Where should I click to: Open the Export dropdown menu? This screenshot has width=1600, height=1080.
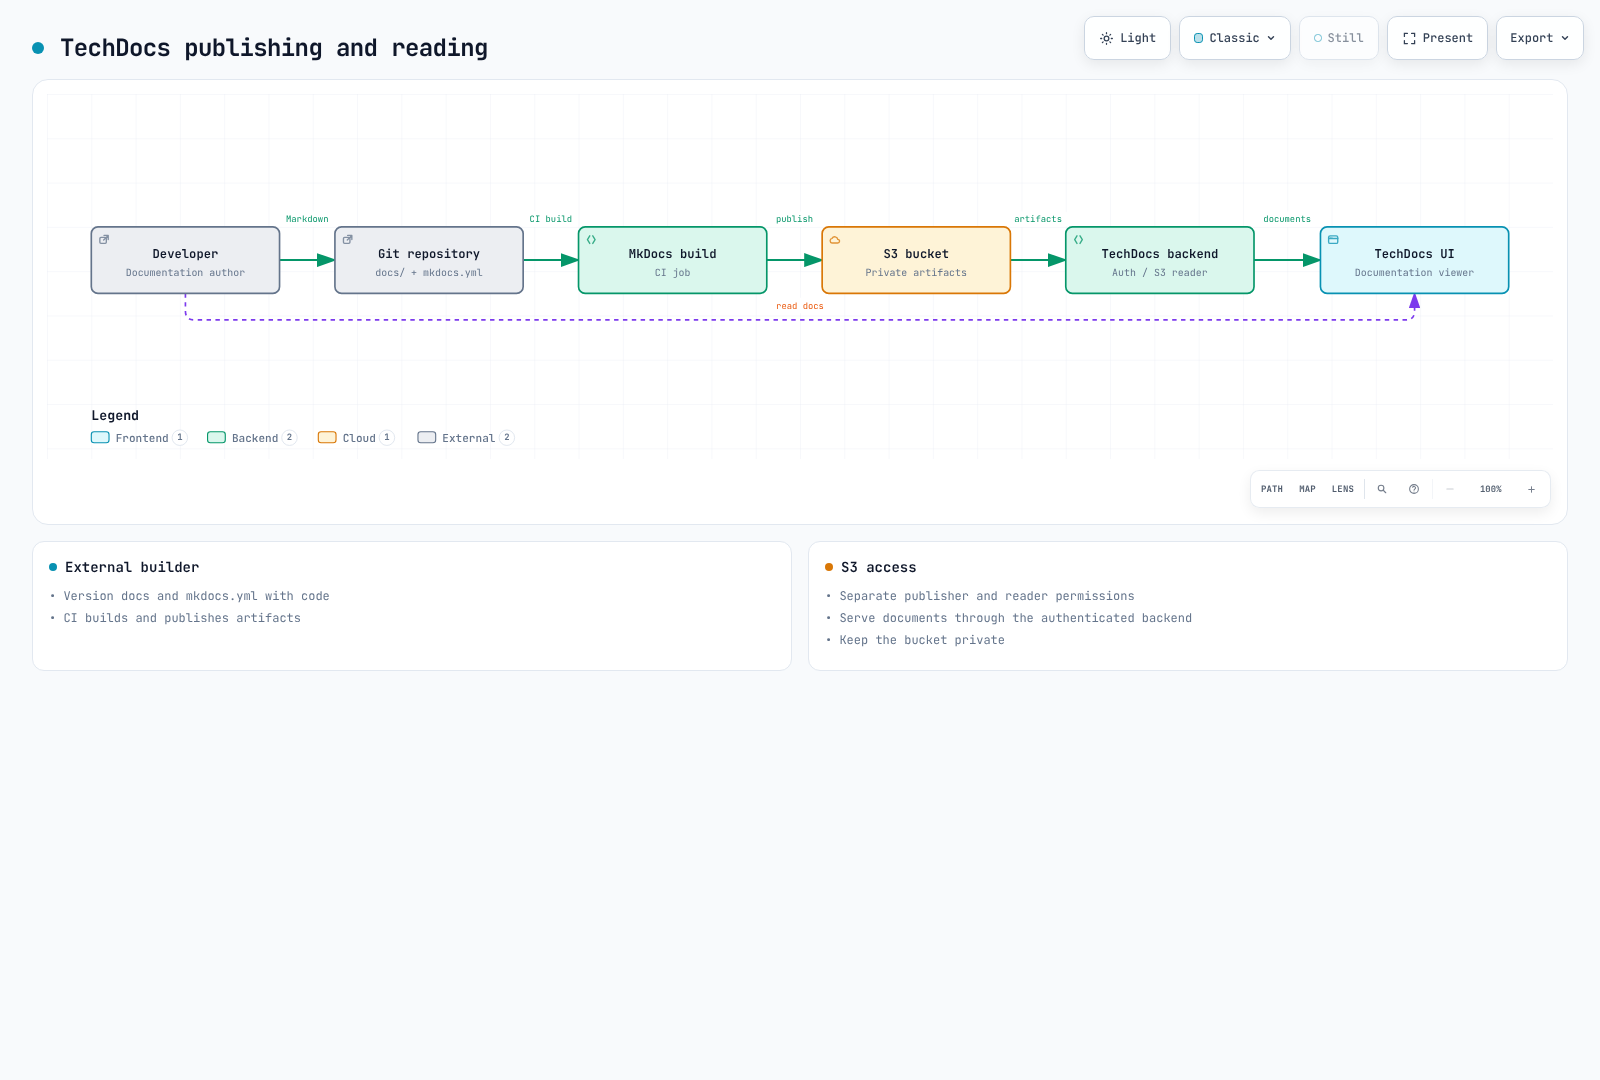(x=1539, y=38)
